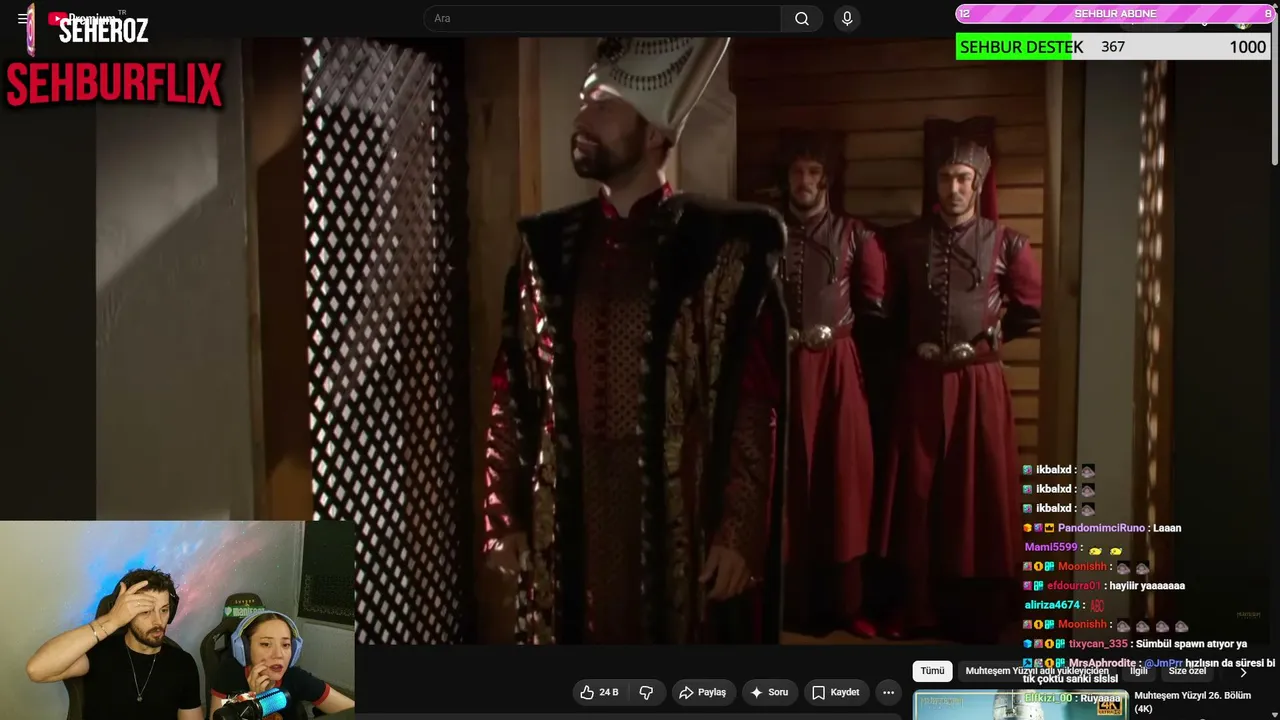Save the video with Kaydet
Viewport: 1280px width, 720px height.
point(835,692)
